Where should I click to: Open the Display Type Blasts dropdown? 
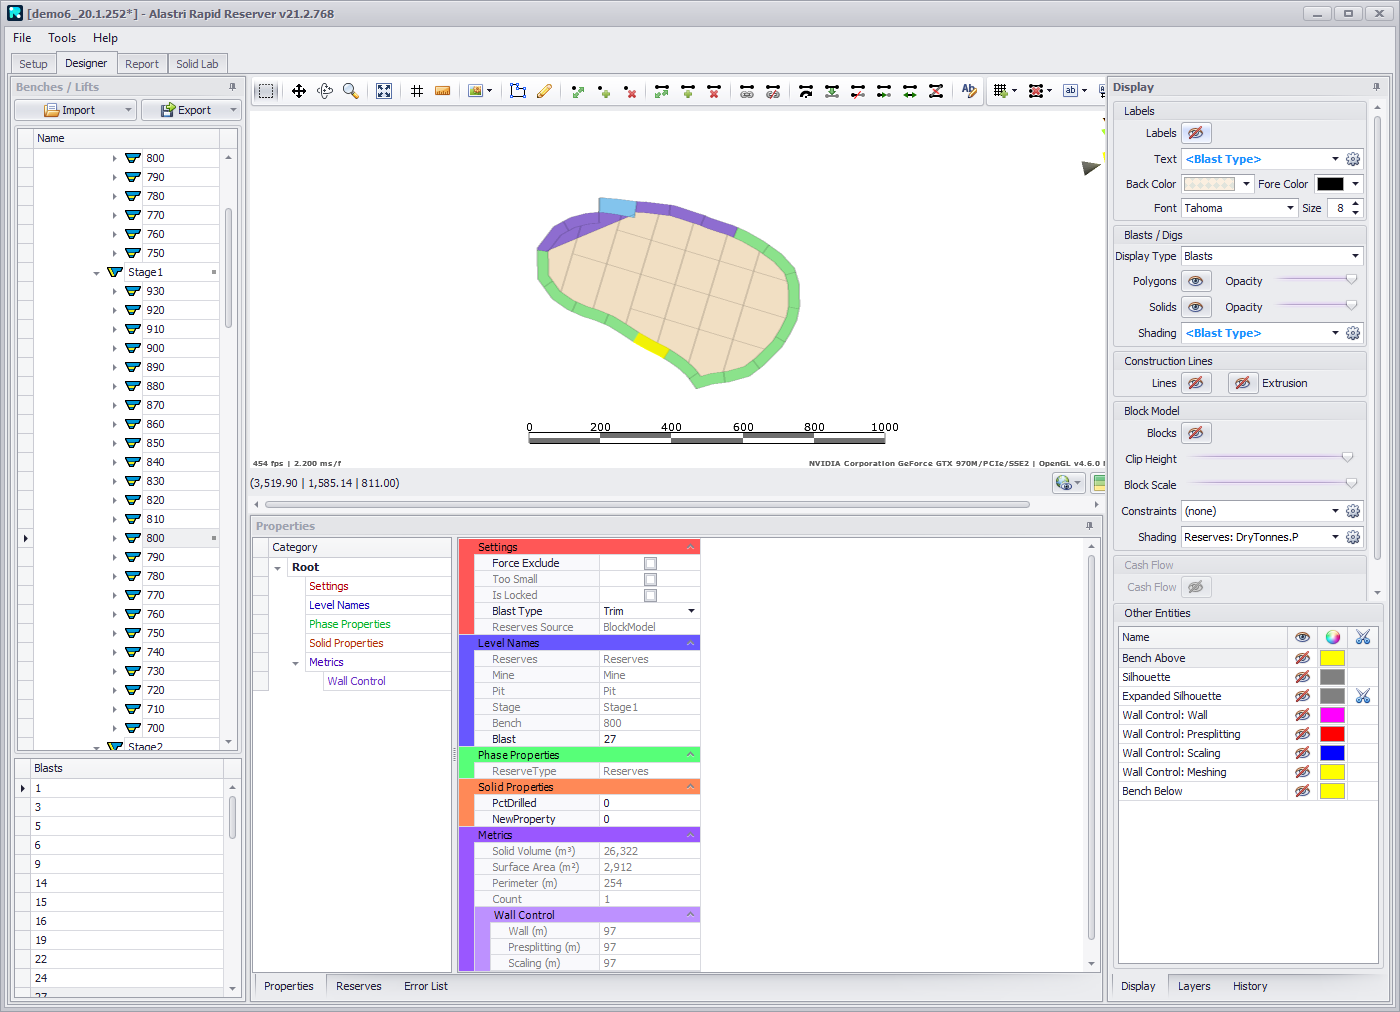pyautogui.click(x=1355, y=256)
